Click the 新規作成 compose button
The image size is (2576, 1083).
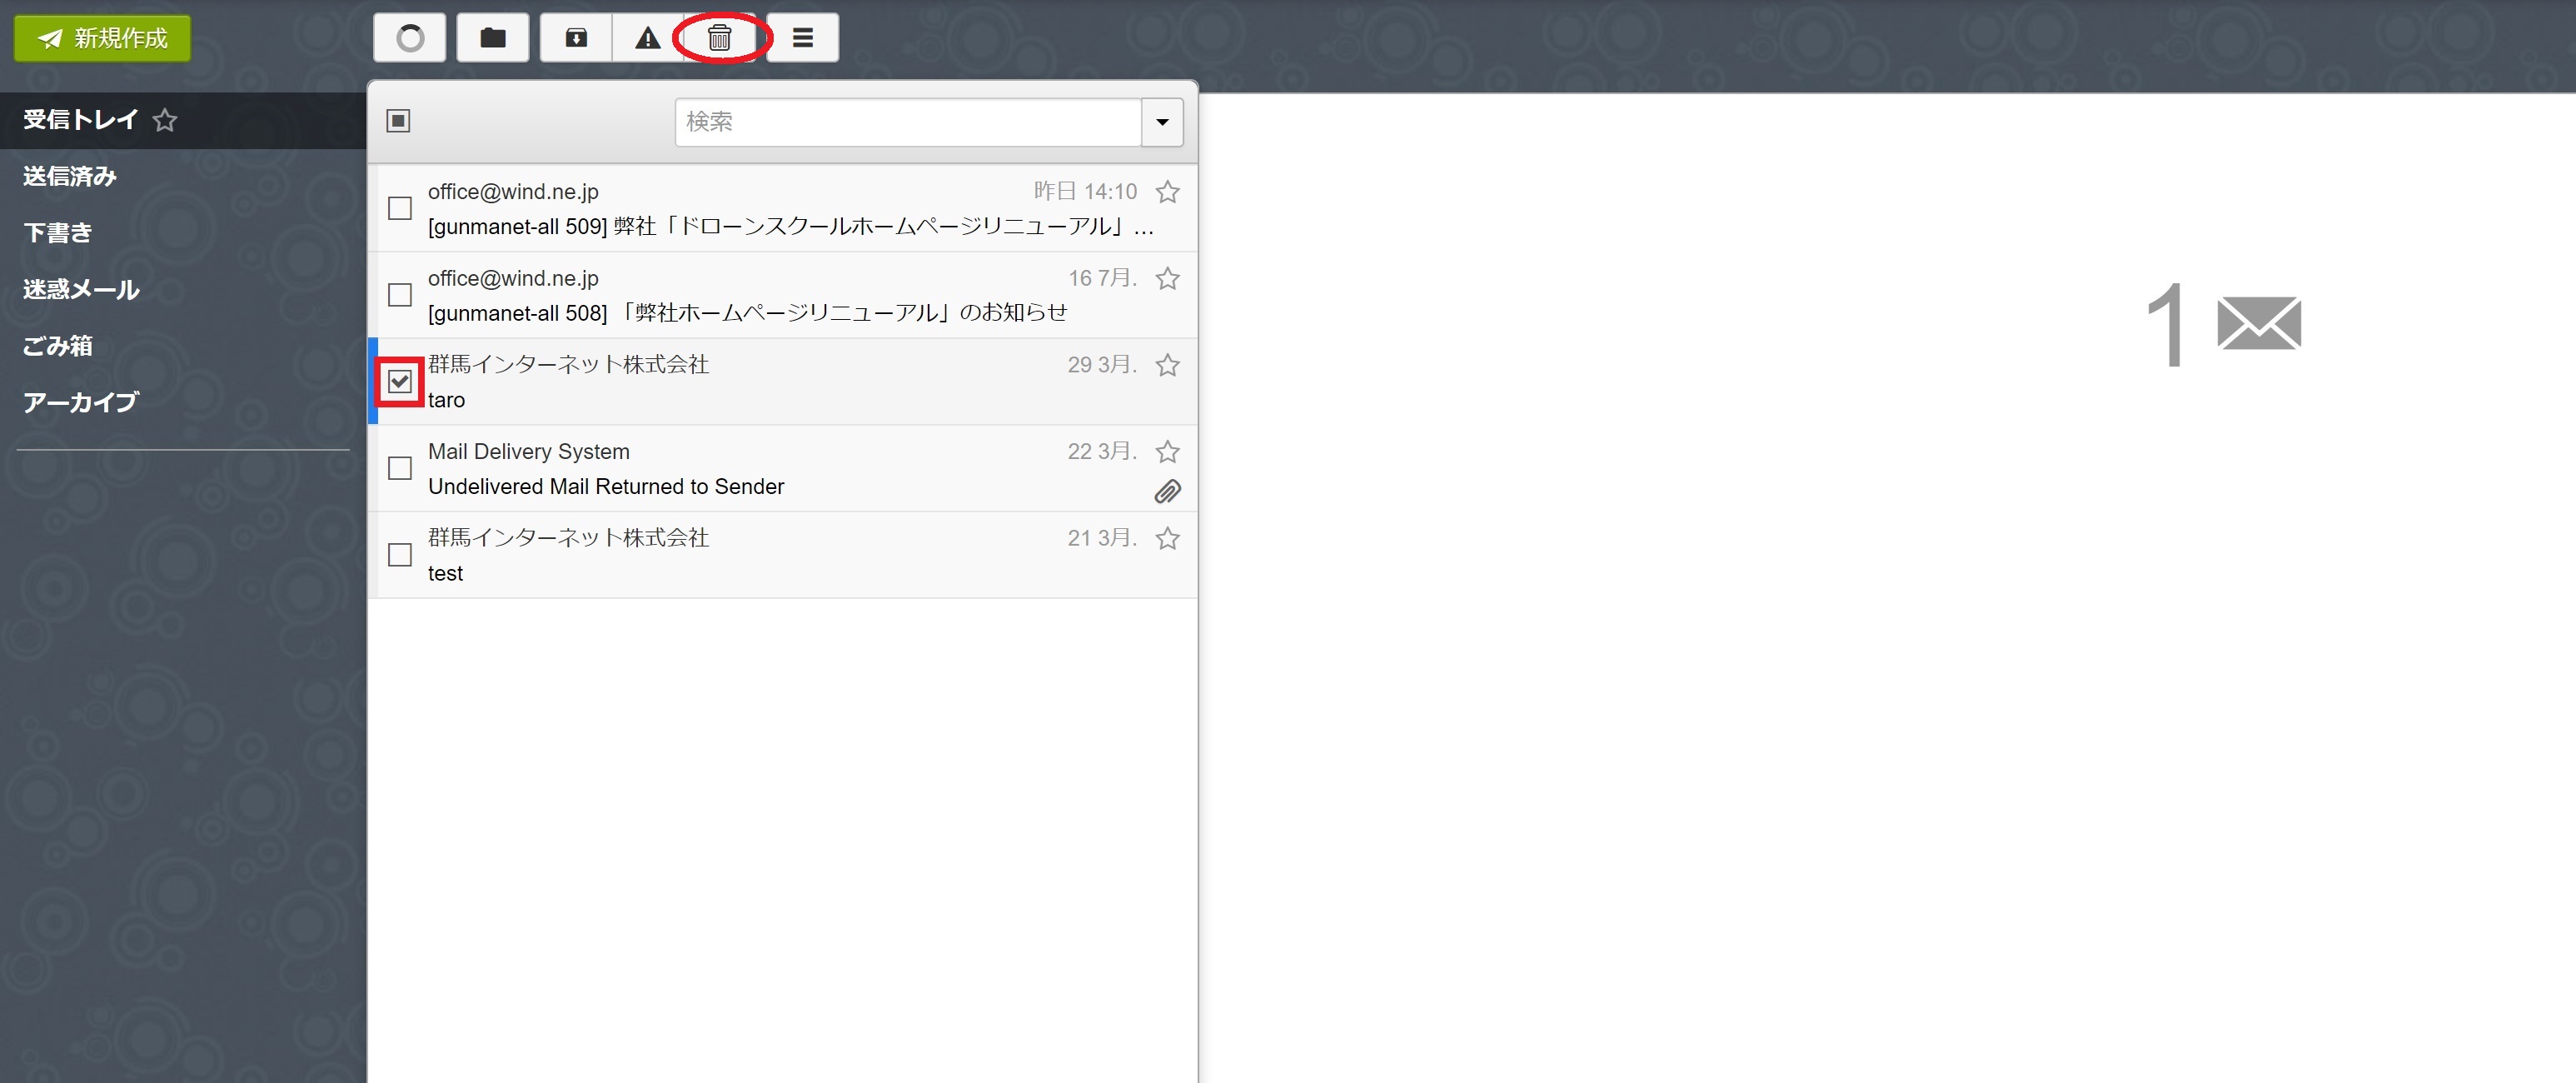(102, 38)
